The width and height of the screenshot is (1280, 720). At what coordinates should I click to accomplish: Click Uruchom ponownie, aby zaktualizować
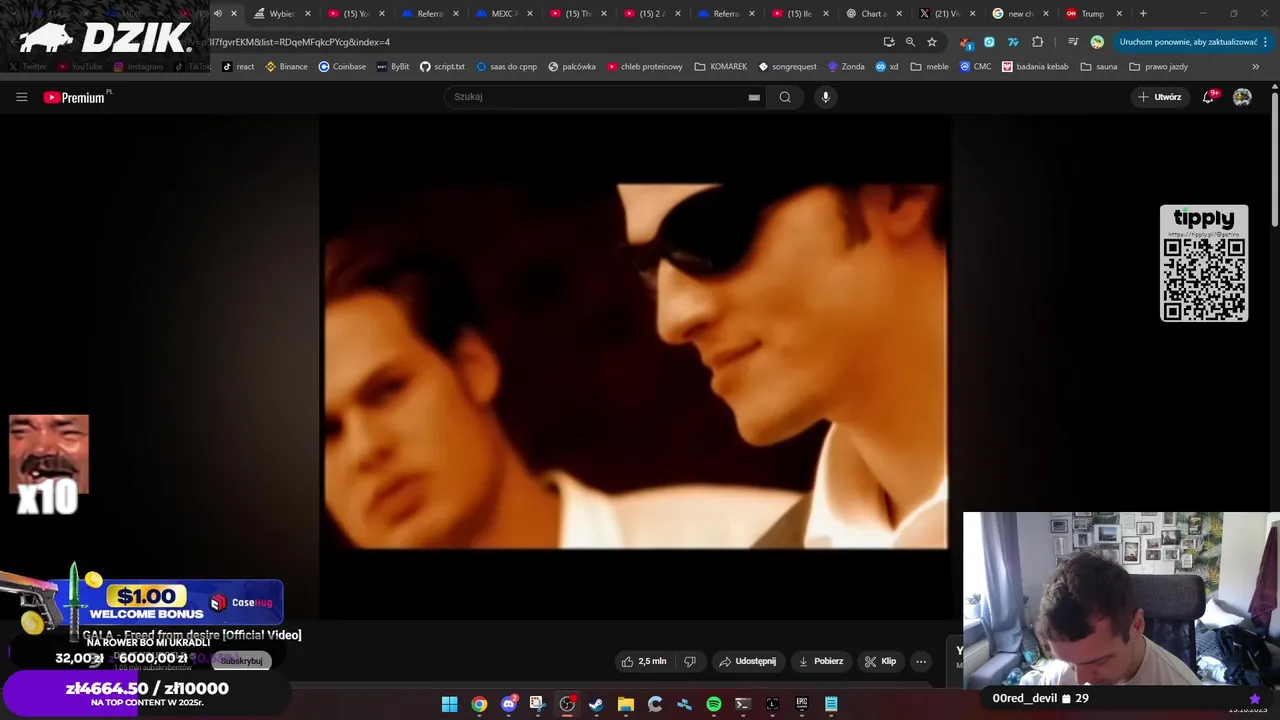[1188, 42]
